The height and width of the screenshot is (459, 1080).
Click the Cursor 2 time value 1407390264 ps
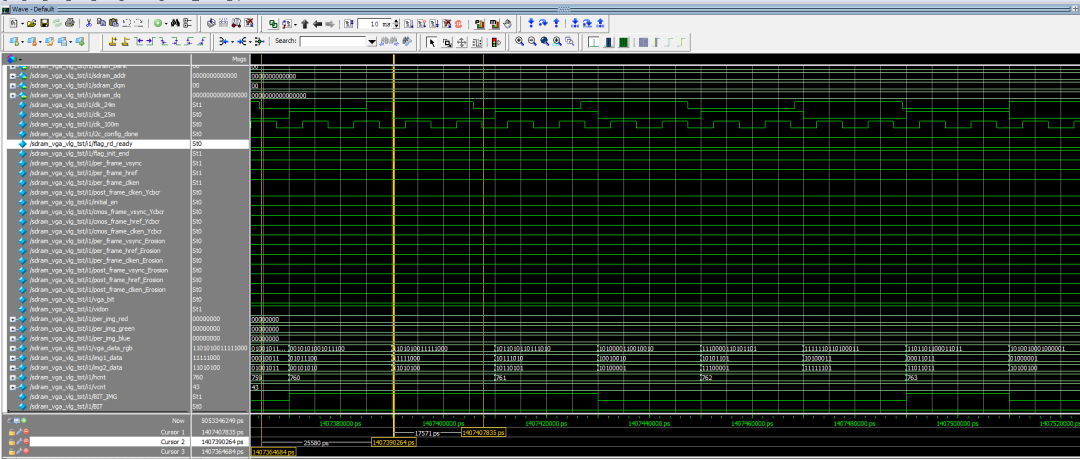(224, 441)
